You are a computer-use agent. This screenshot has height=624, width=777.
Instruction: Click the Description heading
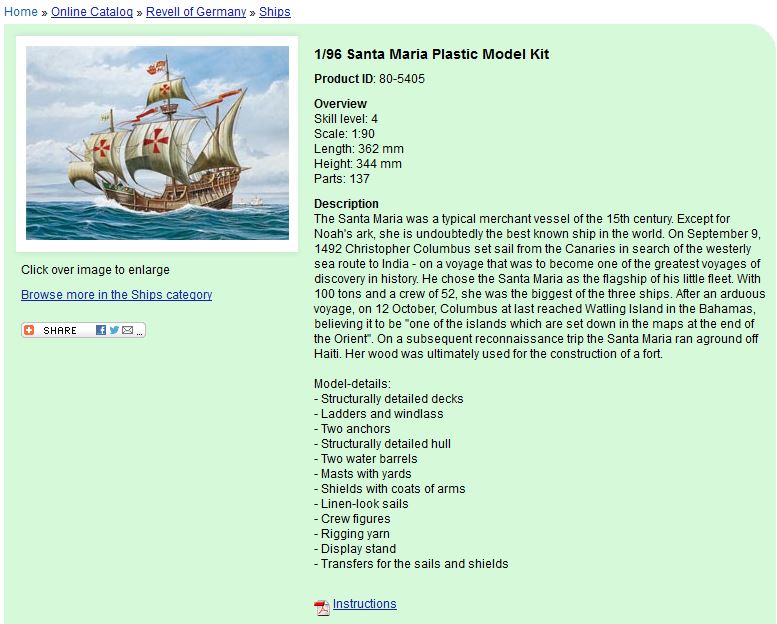346,204
